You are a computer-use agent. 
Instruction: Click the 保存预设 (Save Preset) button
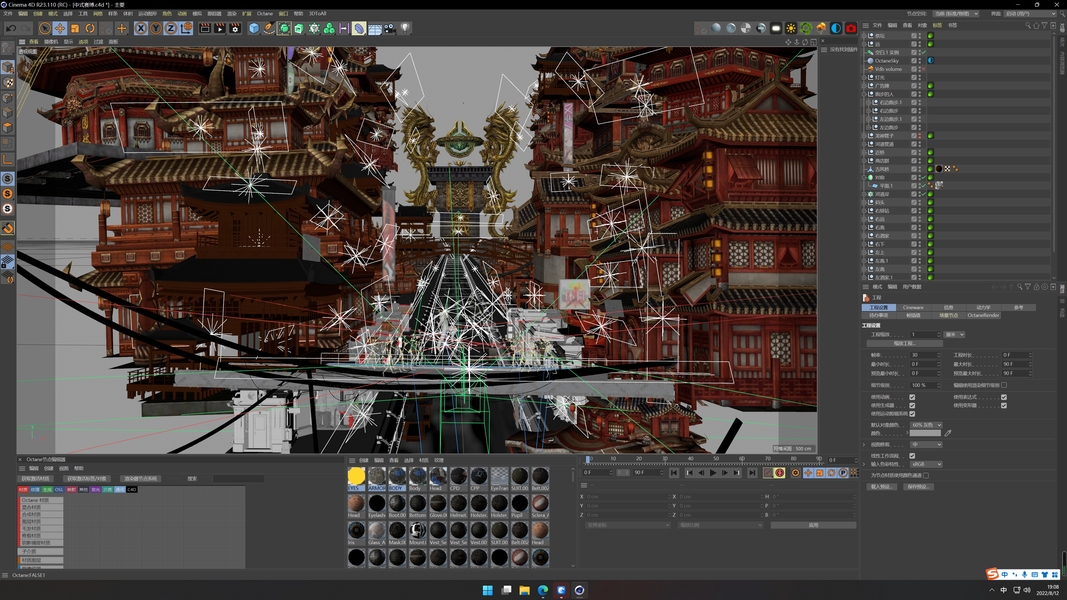point(919,487)
